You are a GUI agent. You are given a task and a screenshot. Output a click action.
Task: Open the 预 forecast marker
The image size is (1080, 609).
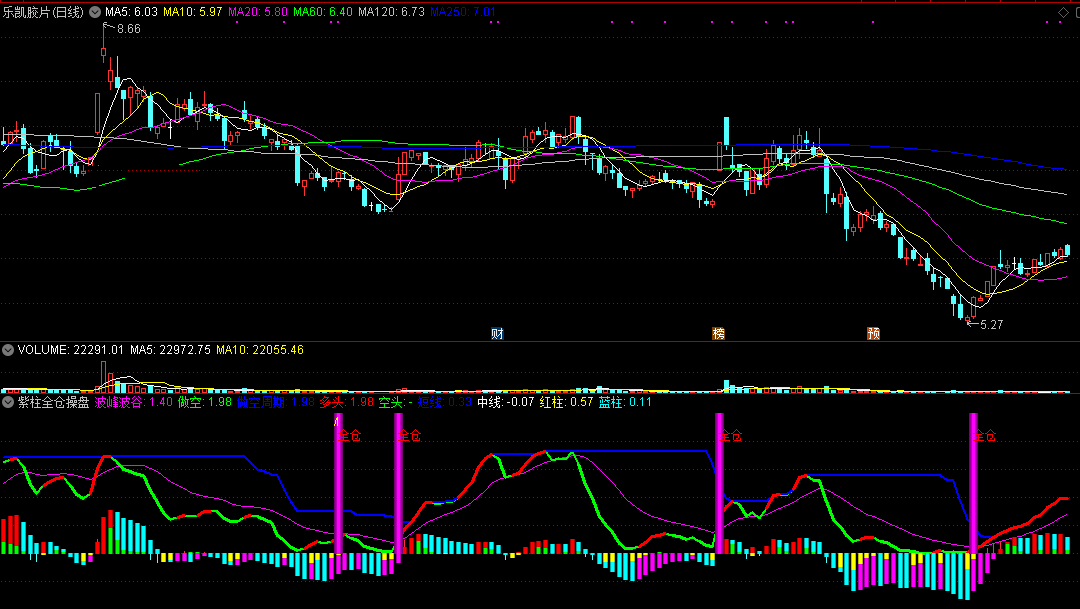point(873,333)
